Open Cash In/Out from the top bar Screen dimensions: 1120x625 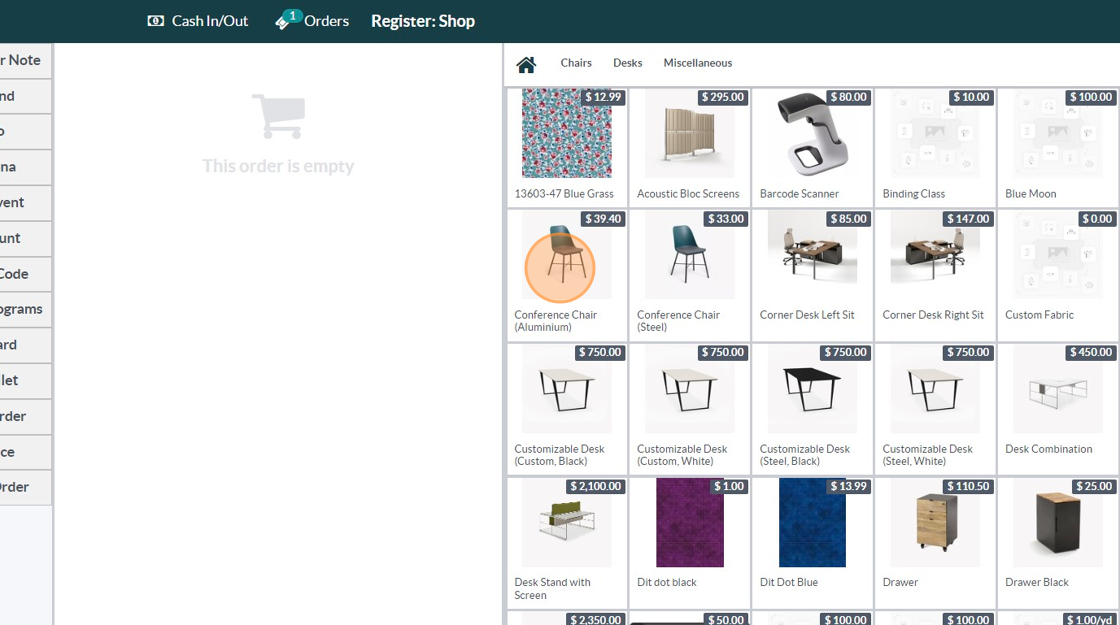(198, 21)
